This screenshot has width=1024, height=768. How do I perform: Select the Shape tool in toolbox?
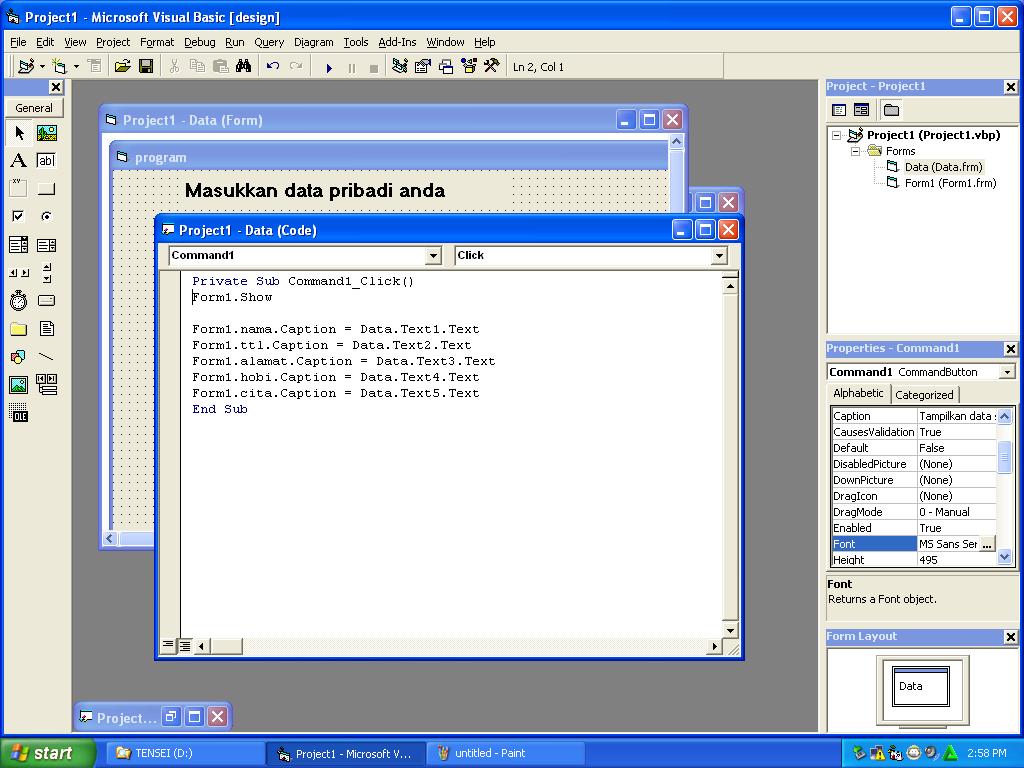(x=18, y=357)
